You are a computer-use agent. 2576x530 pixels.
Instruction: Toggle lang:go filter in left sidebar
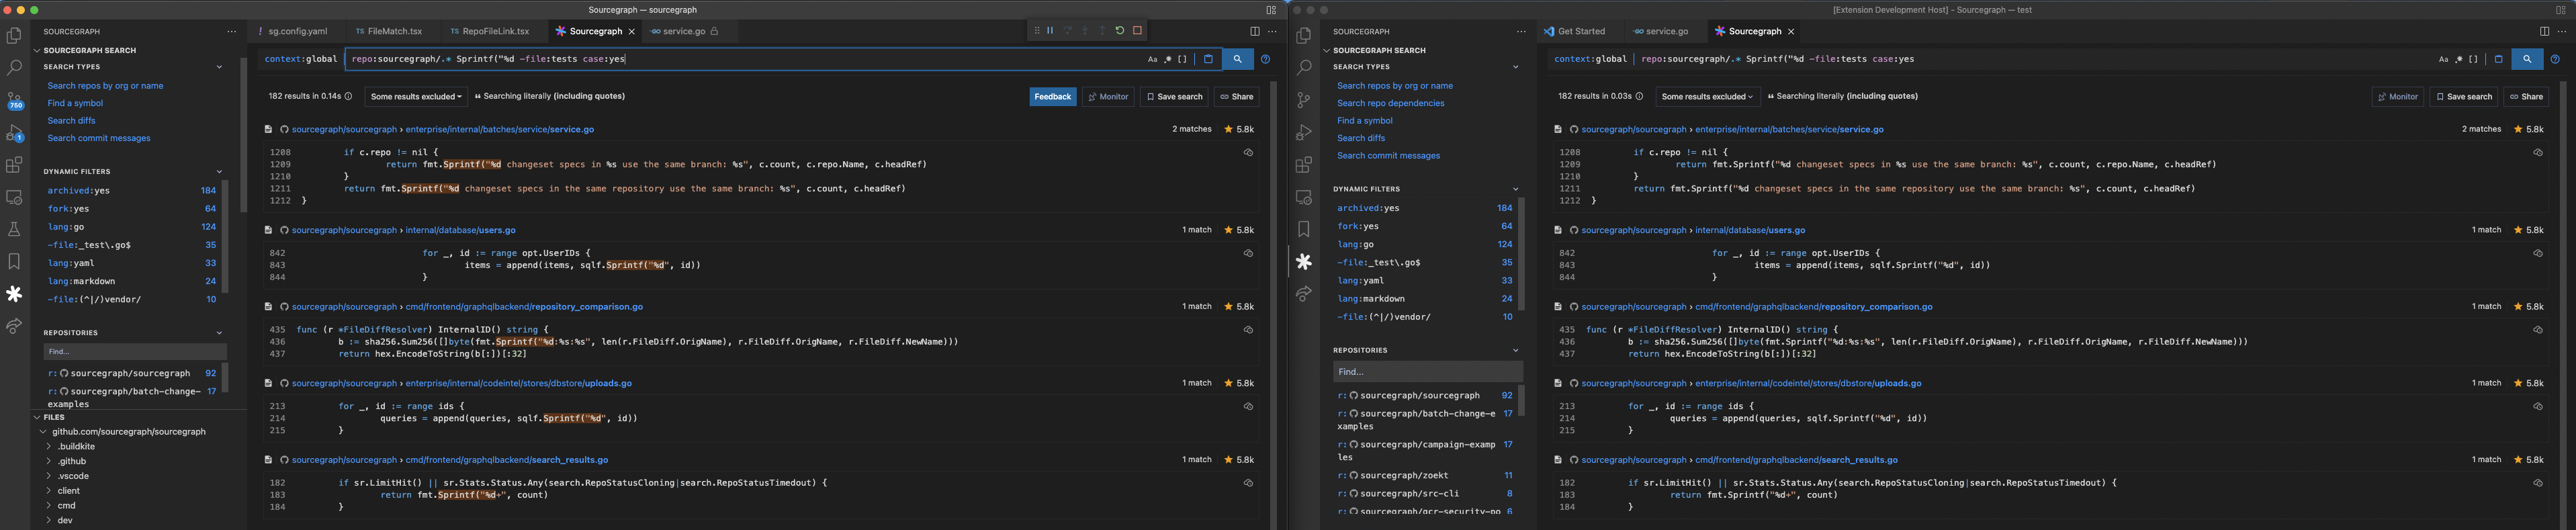(x=131, y=227)
